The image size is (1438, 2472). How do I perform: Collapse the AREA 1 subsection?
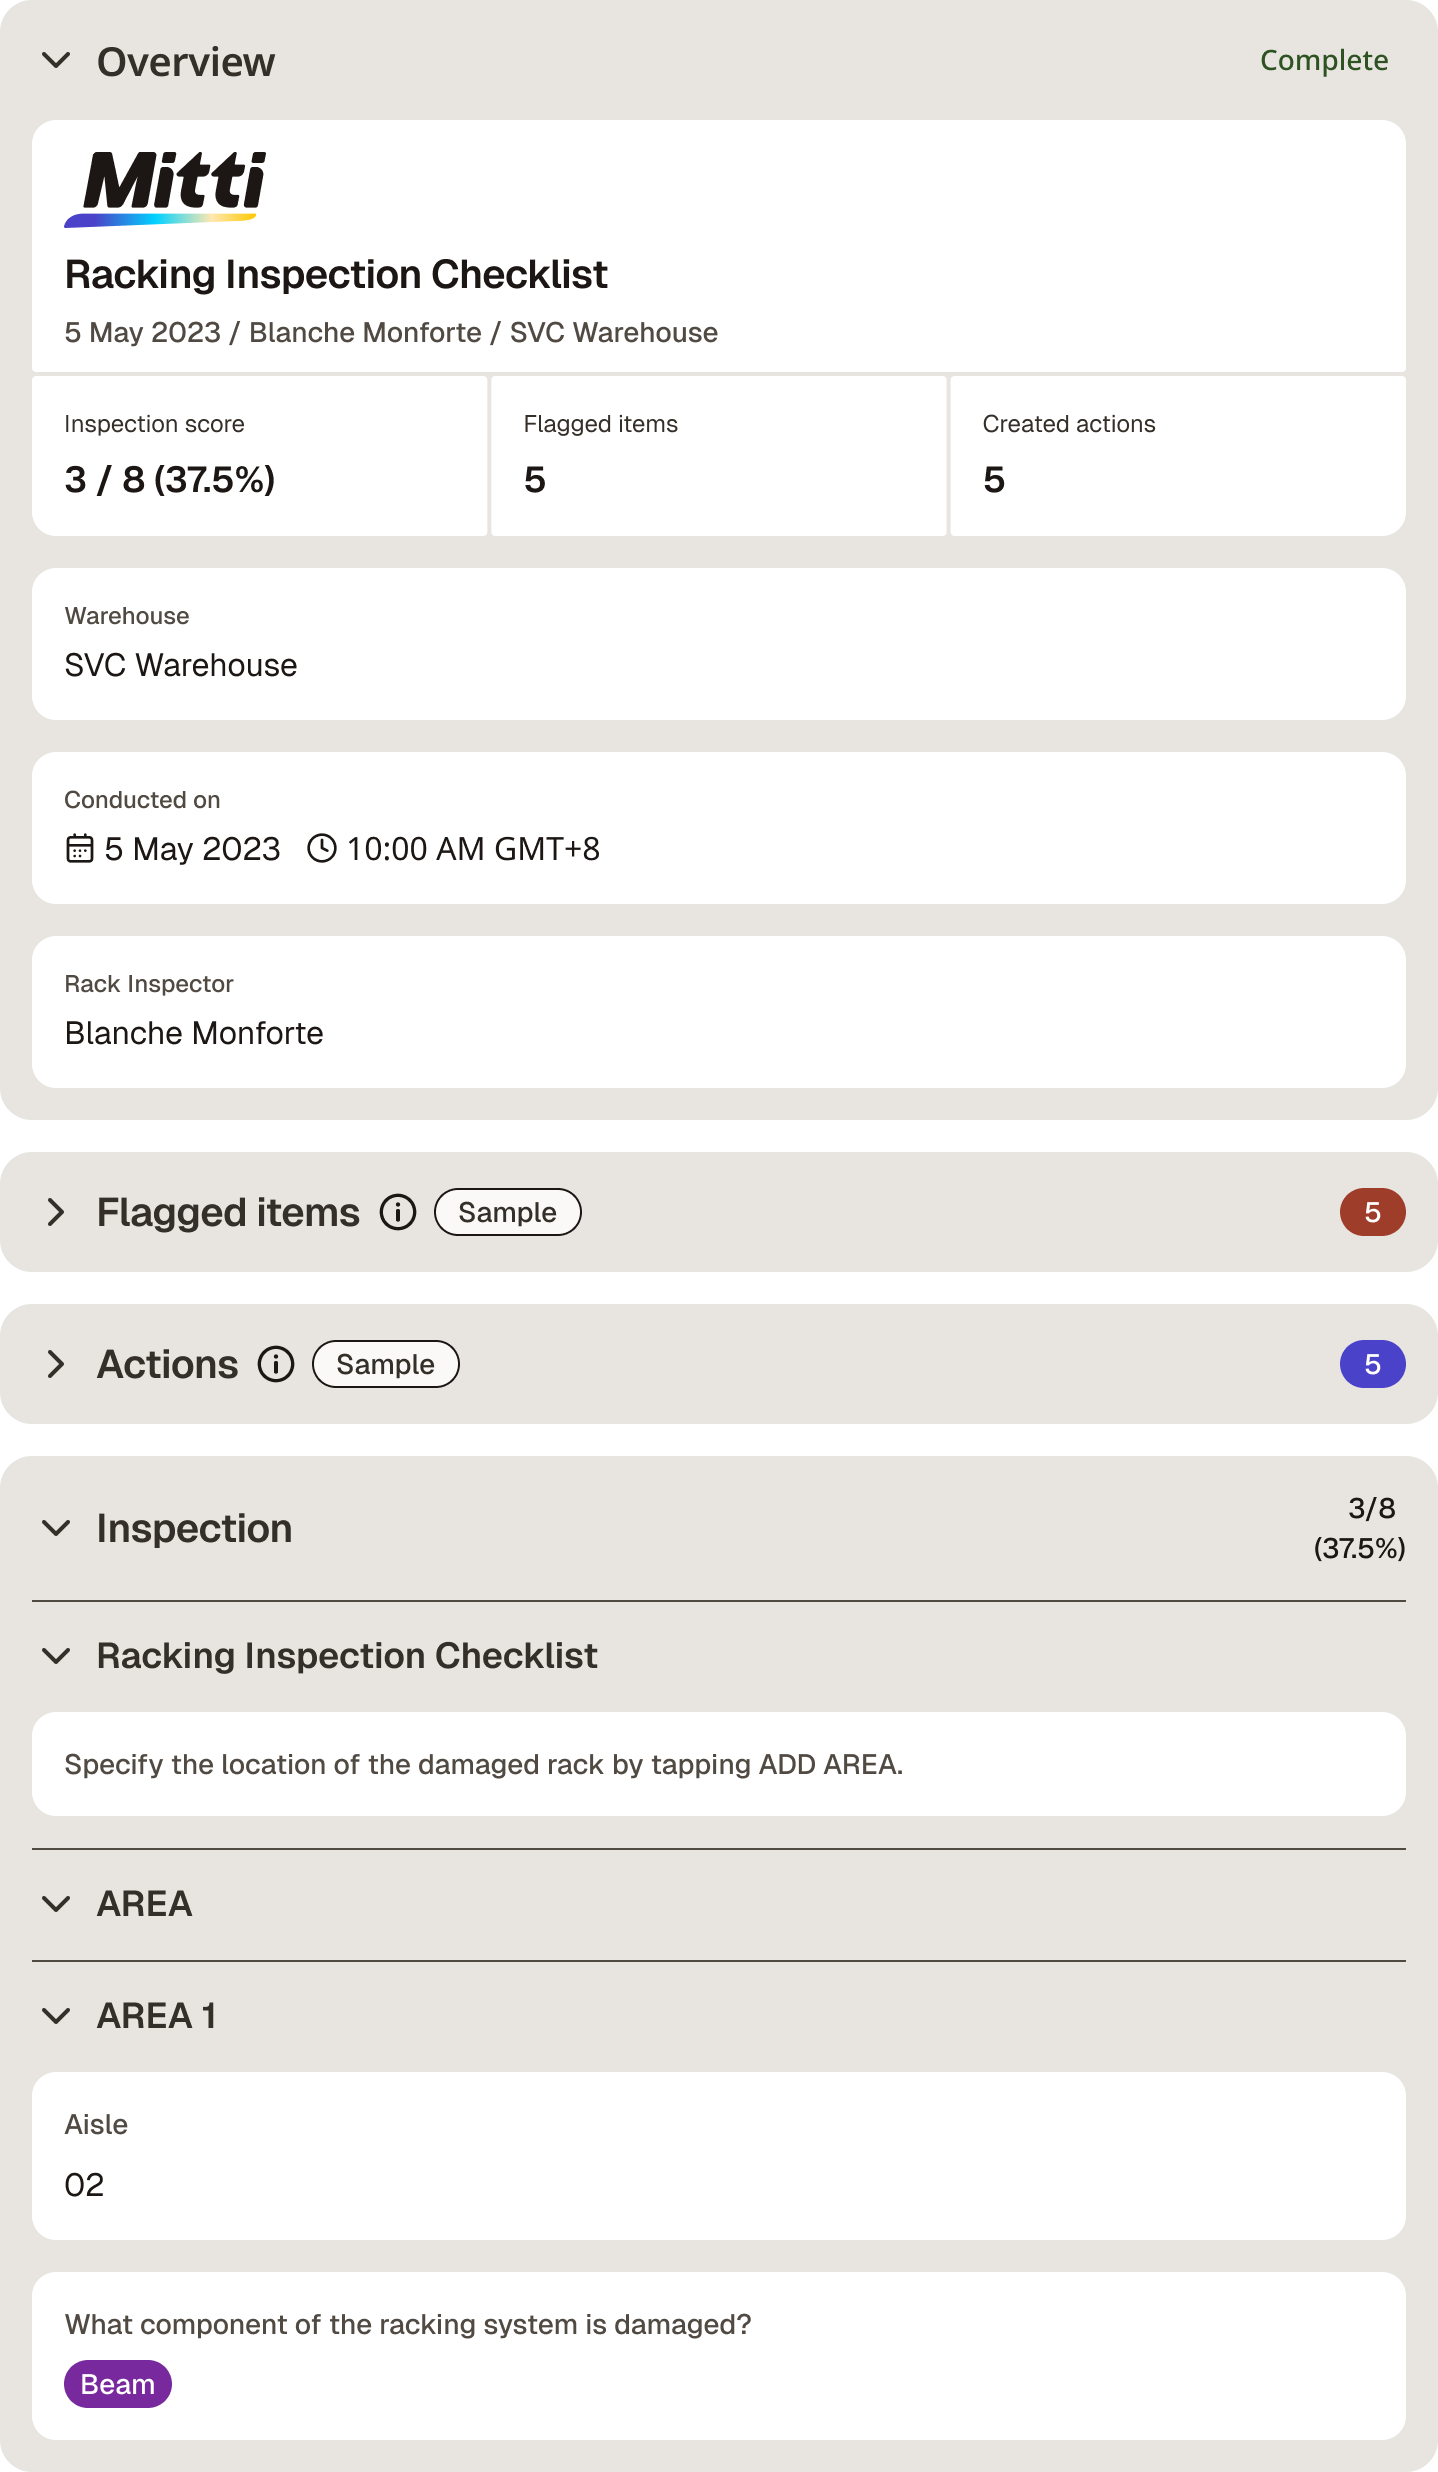(x=57, y=2016)
